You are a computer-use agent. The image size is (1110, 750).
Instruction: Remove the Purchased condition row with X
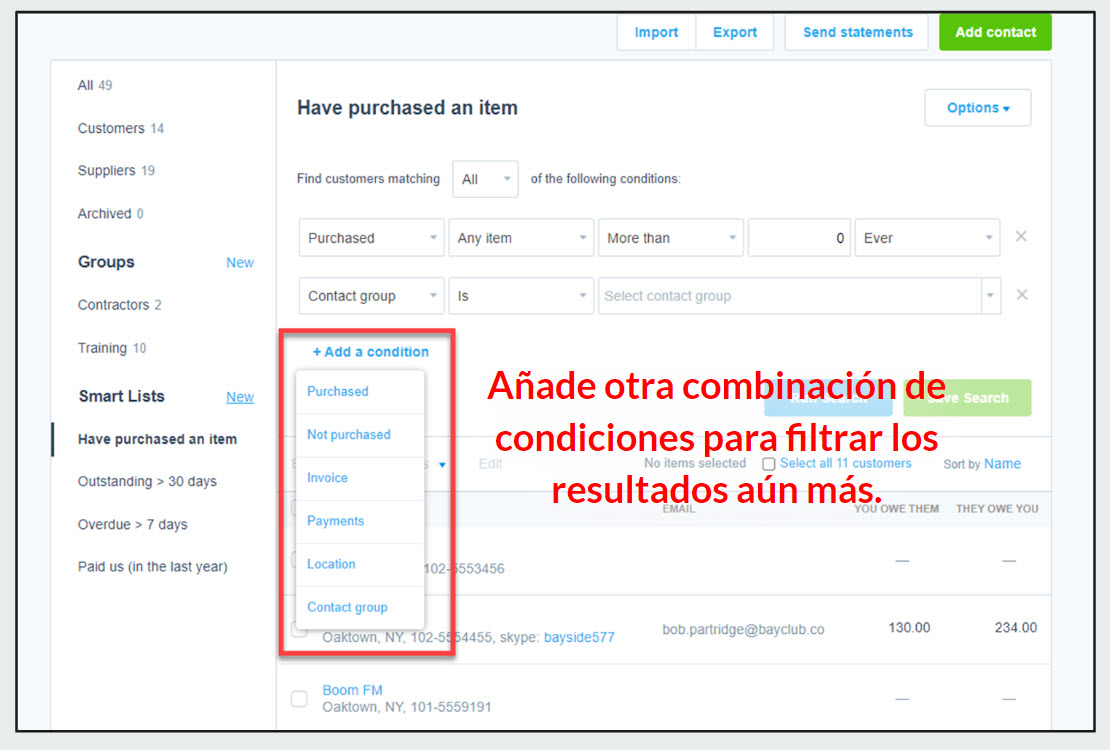click(1021, 237)
